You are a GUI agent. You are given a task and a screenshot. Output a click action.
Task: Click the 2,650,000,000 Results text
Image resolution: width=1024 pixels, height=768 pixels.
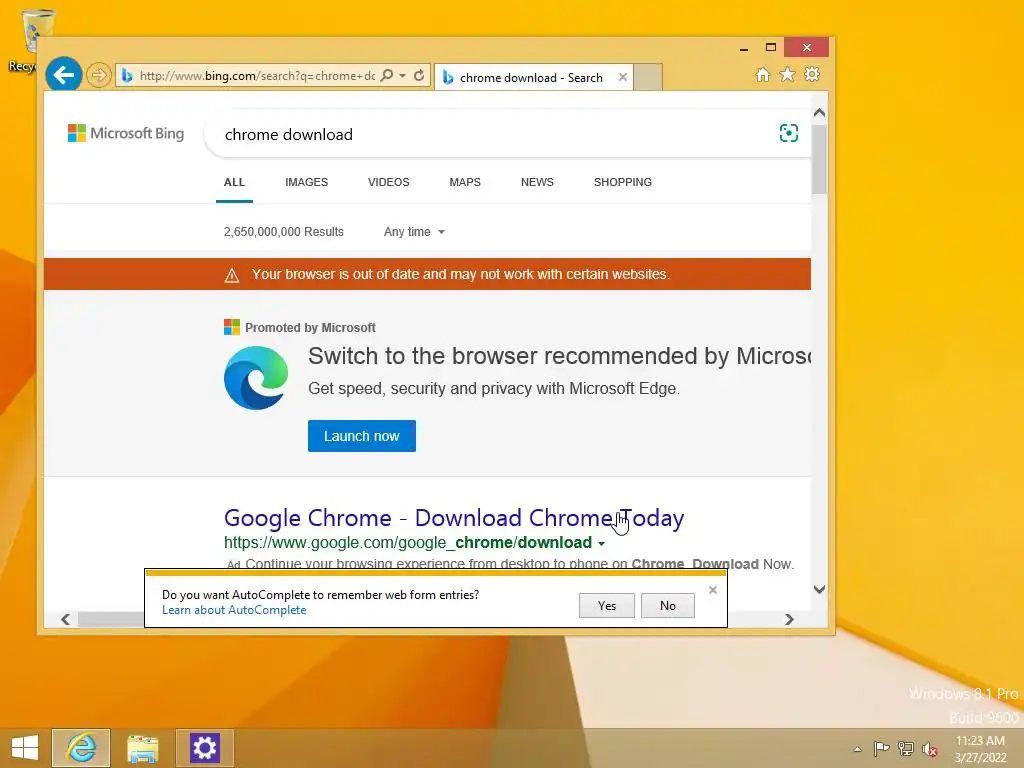point(283,232)
